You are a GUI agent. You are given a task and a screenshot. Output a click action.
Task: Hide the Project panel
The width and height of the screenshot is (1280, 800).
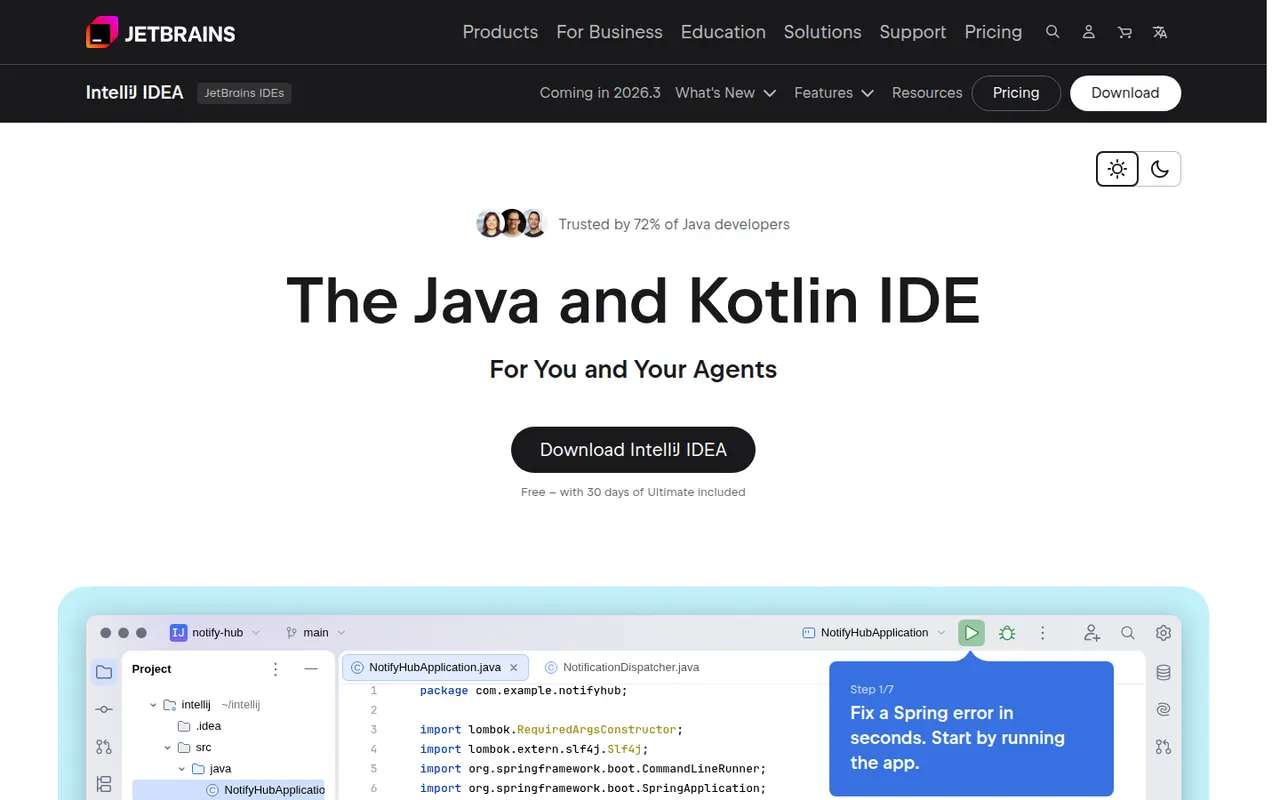point(311,669)
